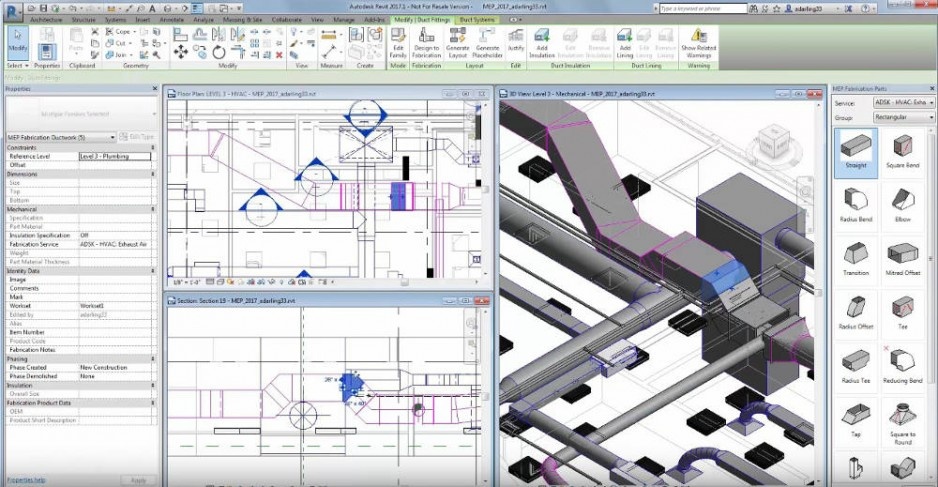The width and height of the screenshot is (938, 487).
Task: Open the Properties help link
Action: point(26,480)
